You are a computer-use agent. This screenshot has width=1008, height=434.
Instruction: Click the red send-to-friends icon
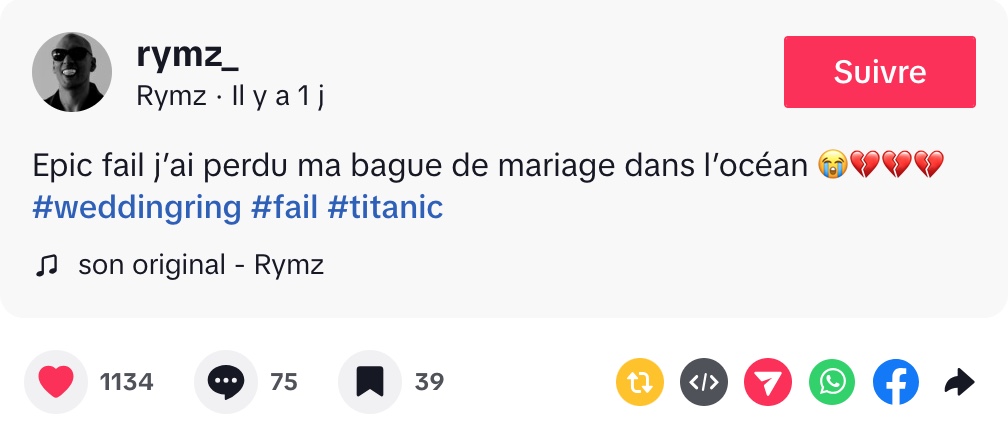[x=768, y=382]
